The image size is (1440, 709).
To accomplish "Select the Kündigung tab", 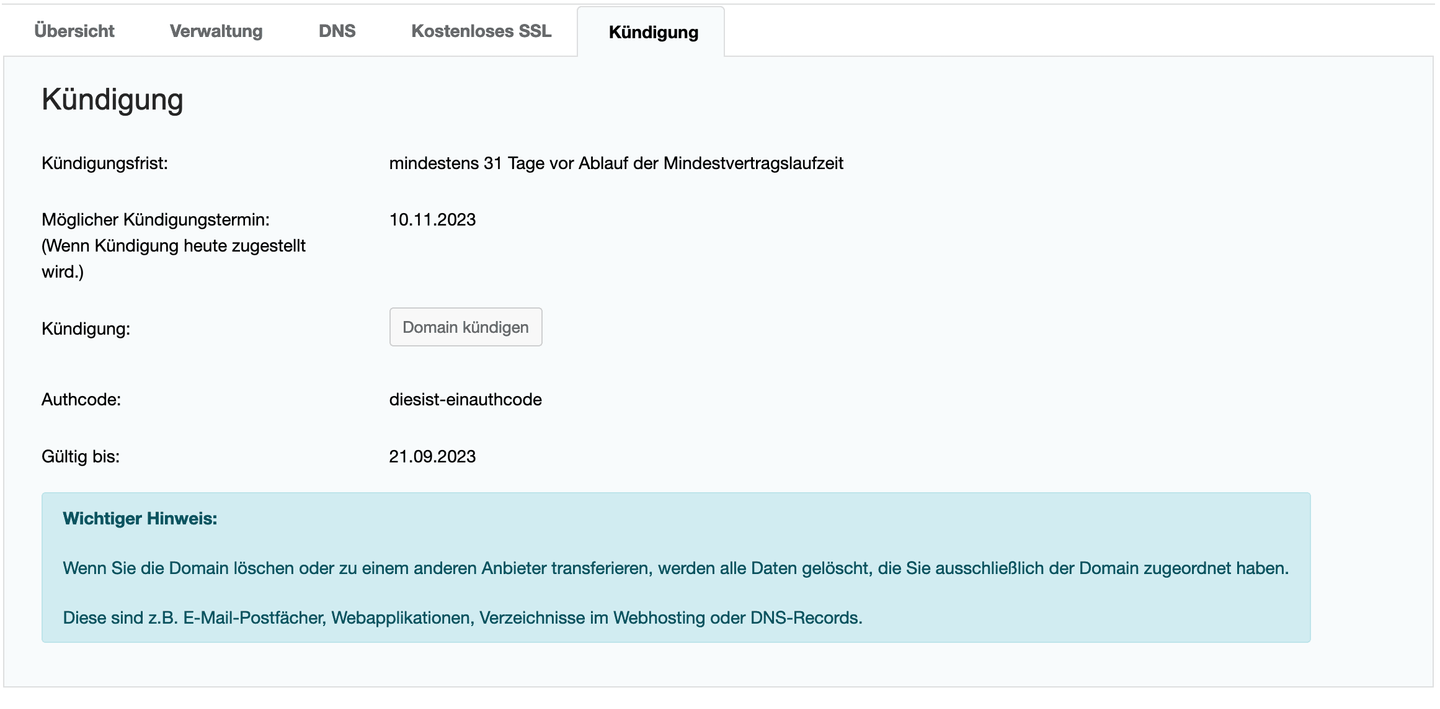I will click(x=653, y=32).
